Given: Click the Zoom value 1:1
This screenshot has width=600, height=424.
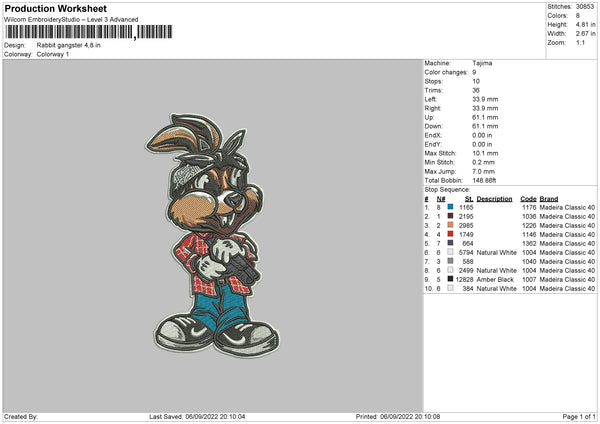Looking at the screenshot, I should (x=580, y=42).
